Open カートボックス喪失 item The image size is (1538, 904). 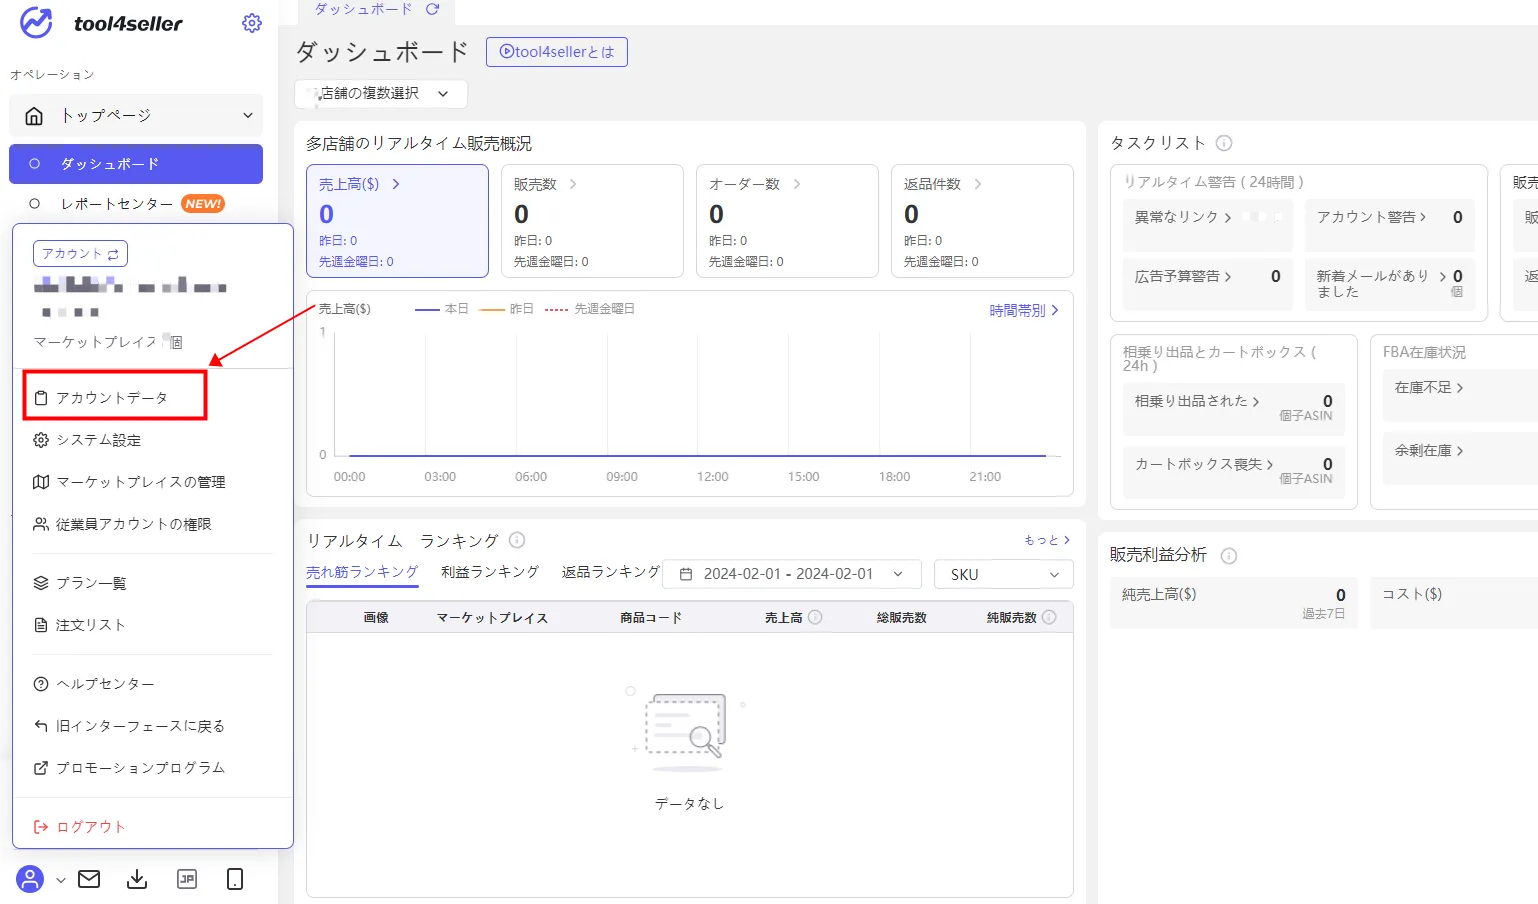(1234, 472)
